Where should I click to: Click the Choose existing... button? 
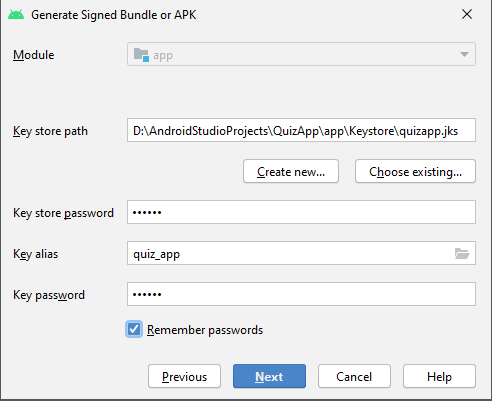(415, 171)
